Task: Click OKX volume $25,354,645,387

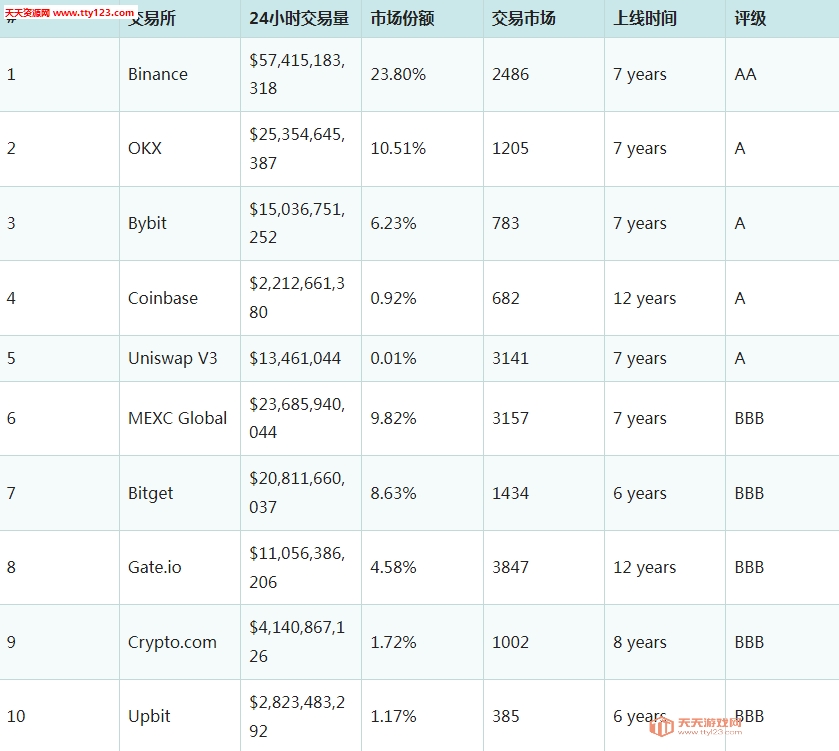Action: (297, 149)
